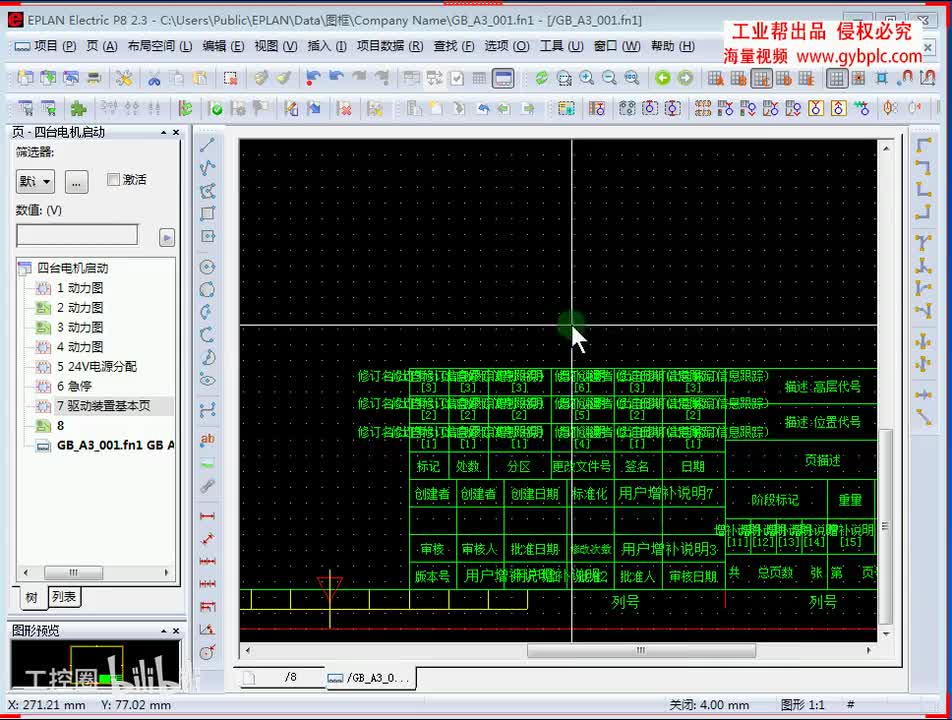Select the Aligned dimension tool
Image resolution: width=952 pixels, height=720 pixels.
[x=207, y=538]
